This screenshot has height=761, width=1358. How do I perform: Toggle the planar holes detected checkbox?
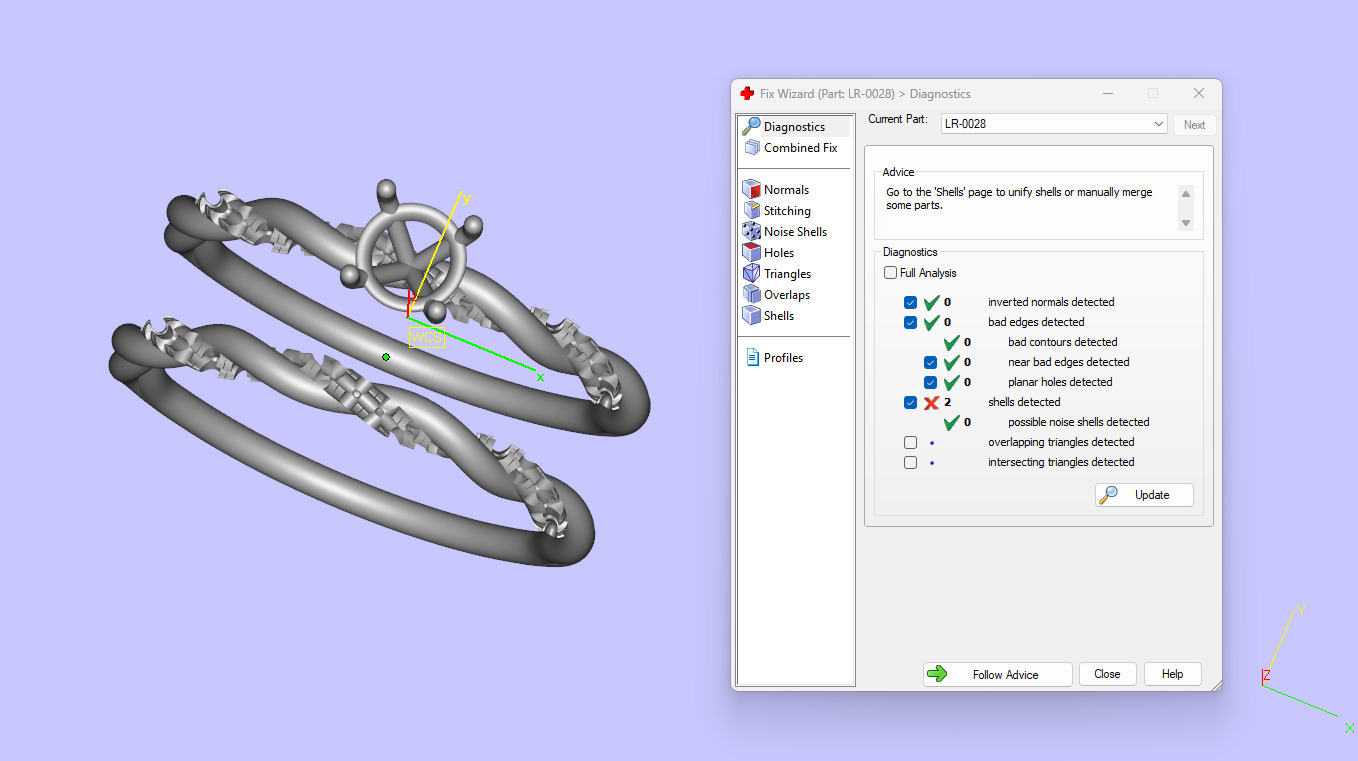coord(930,382)
